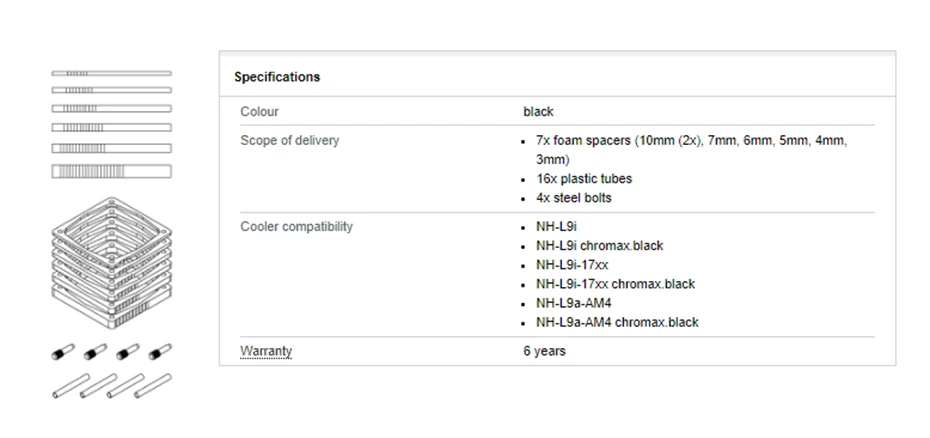Screen dimensions: 930x438
Task: Select the second foam spacer strip from top
Action: tap(111, 90)
